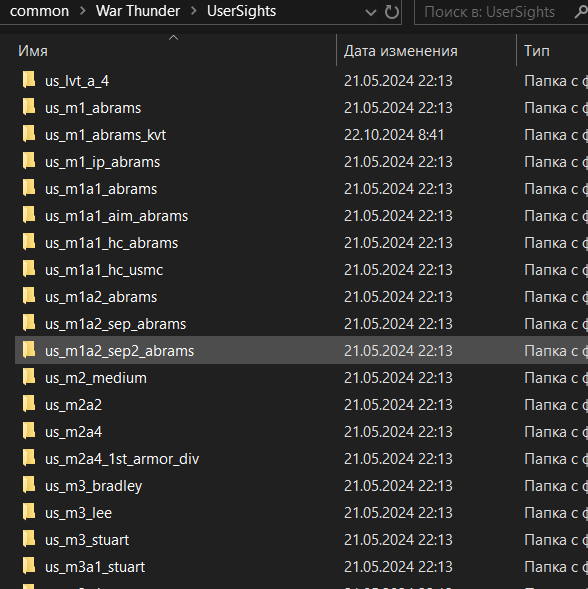
Task: Click the us_m1a1_abrams folder icon
Action: tap(29, 188)
